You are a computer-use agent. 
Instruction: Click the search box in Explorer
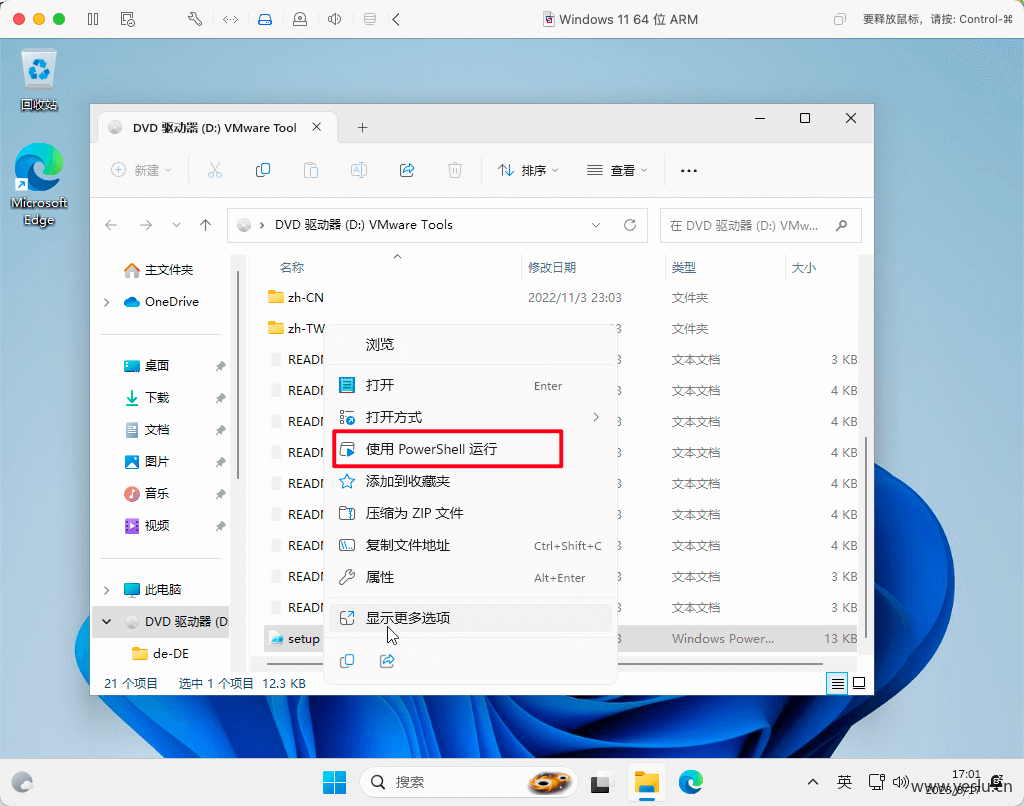click(760, 225)
